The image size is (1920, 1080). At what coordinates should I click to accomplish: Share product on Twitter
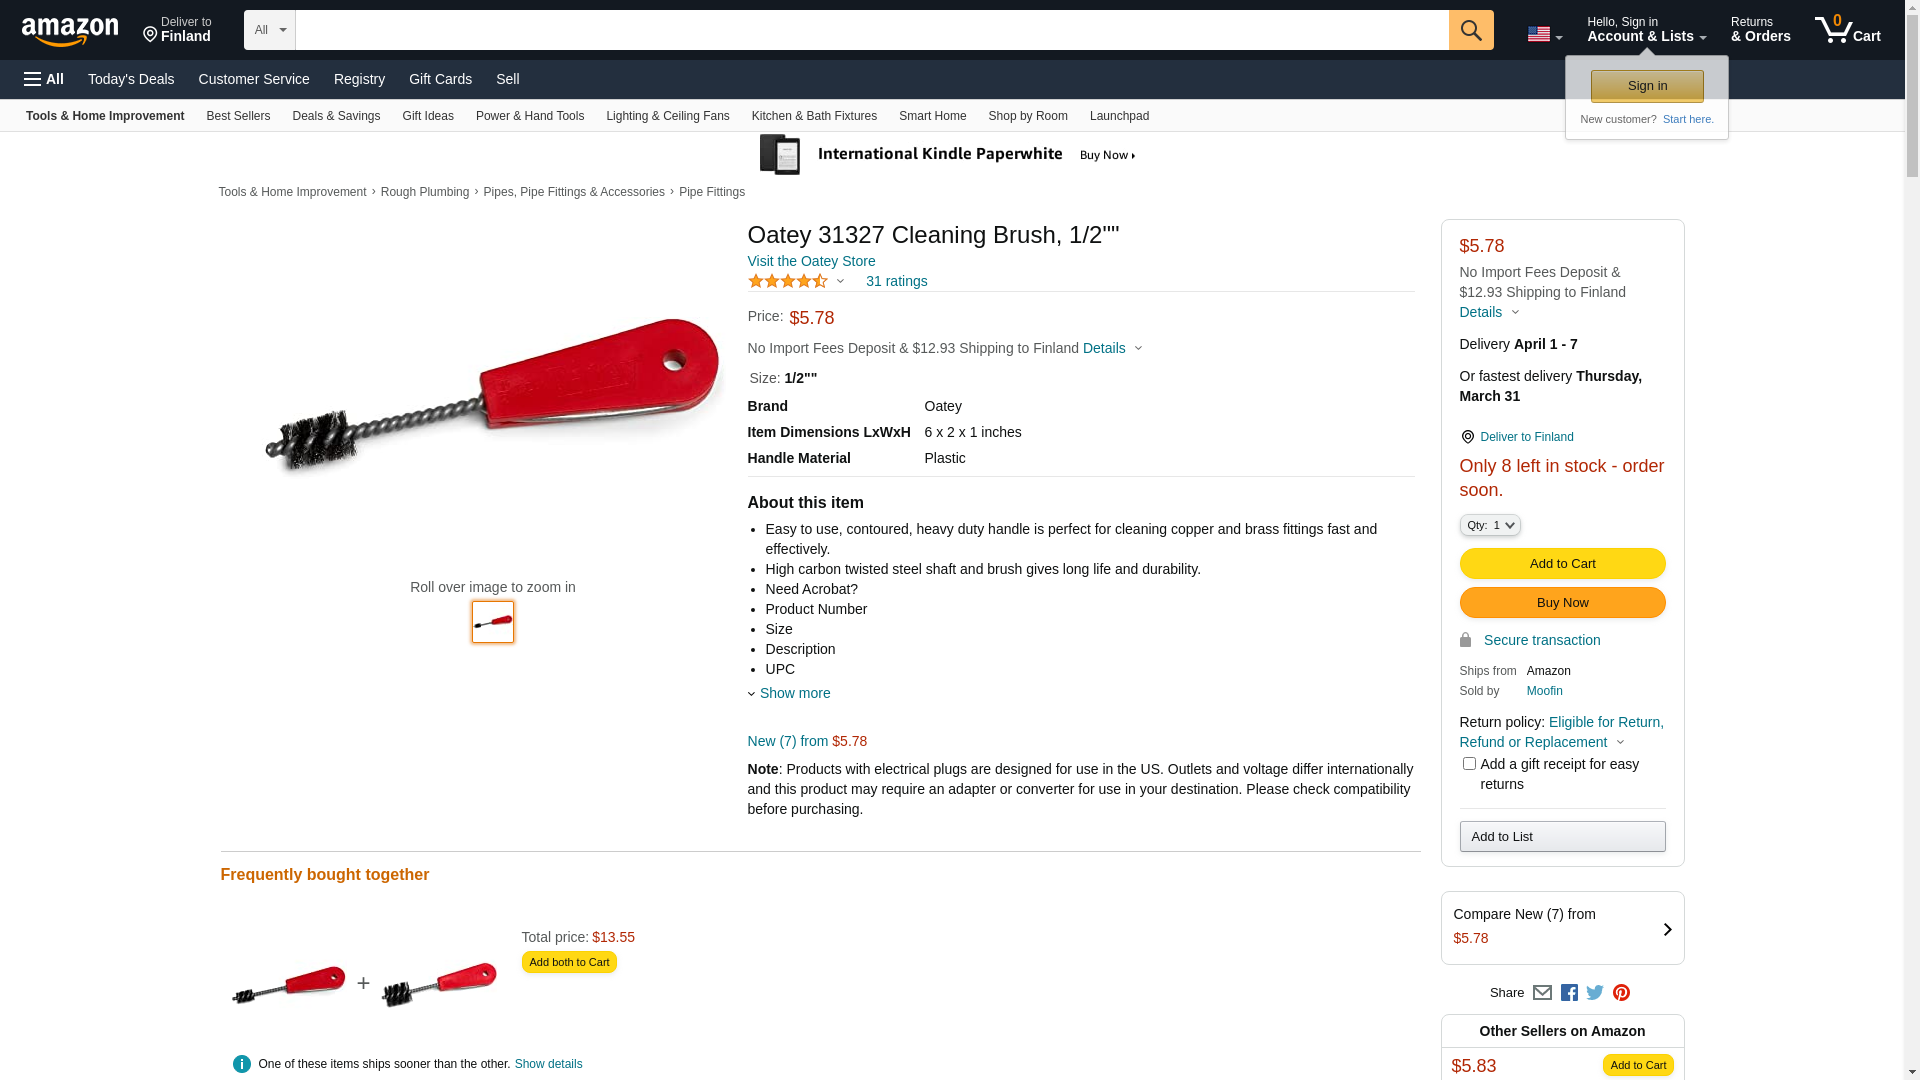click(x=1595, y=993)
